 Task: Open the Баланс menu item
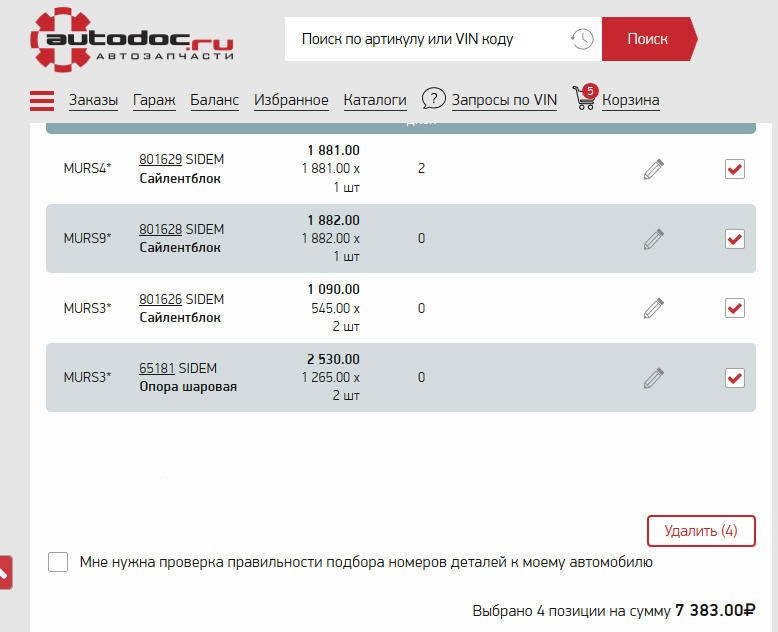(214, 100)
